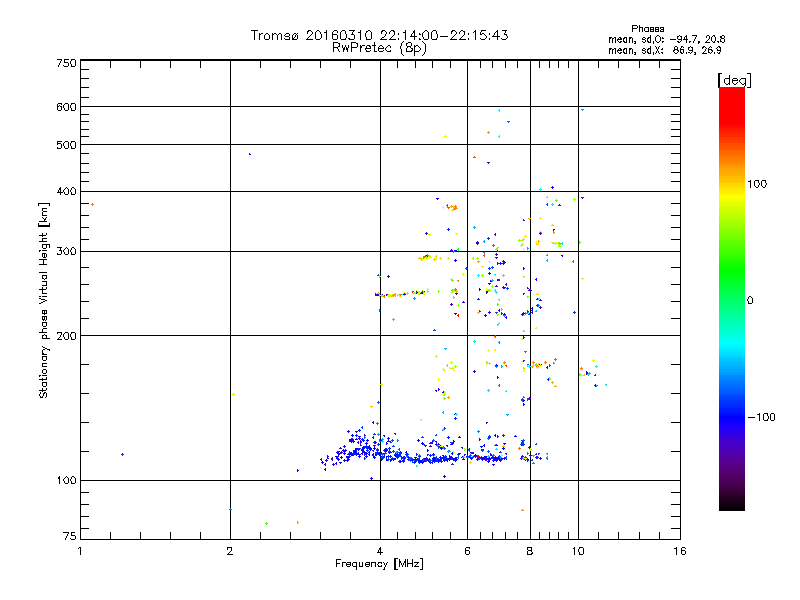Screen dimensions: 800x600
Task: Click the x-axis tick label '10'
Action: pyautogui.click(x=578, y=551)
